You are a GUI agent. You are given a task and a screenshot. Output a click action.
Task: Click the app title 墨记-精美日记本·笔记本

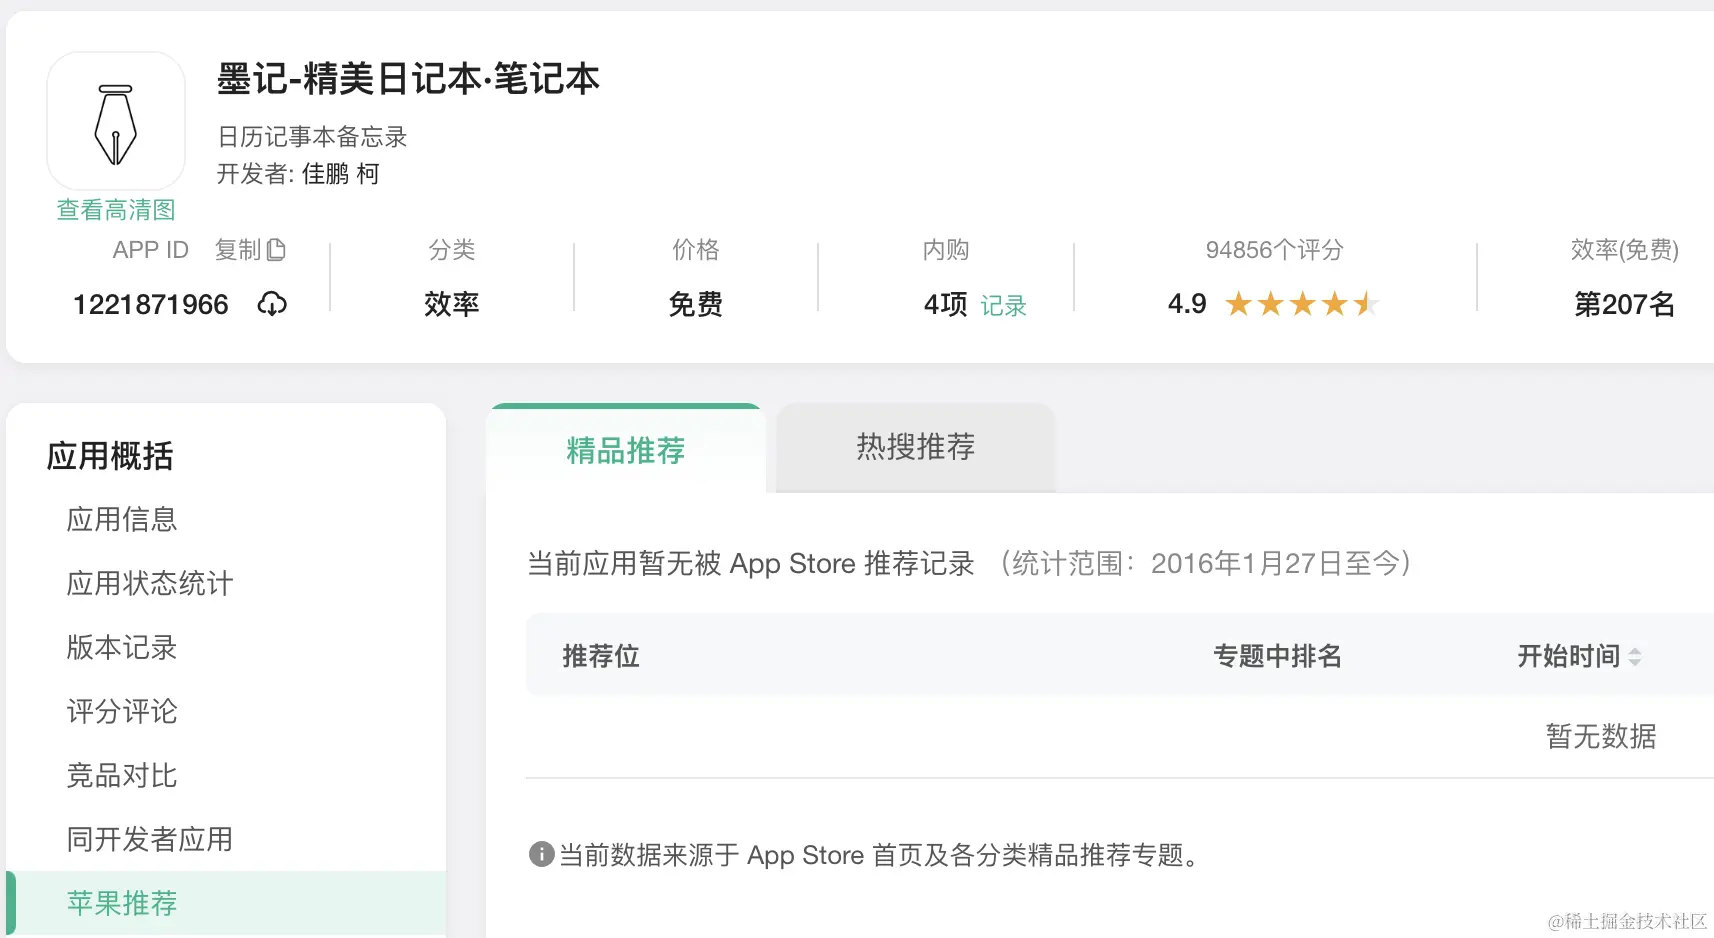(x=408, y=79)
